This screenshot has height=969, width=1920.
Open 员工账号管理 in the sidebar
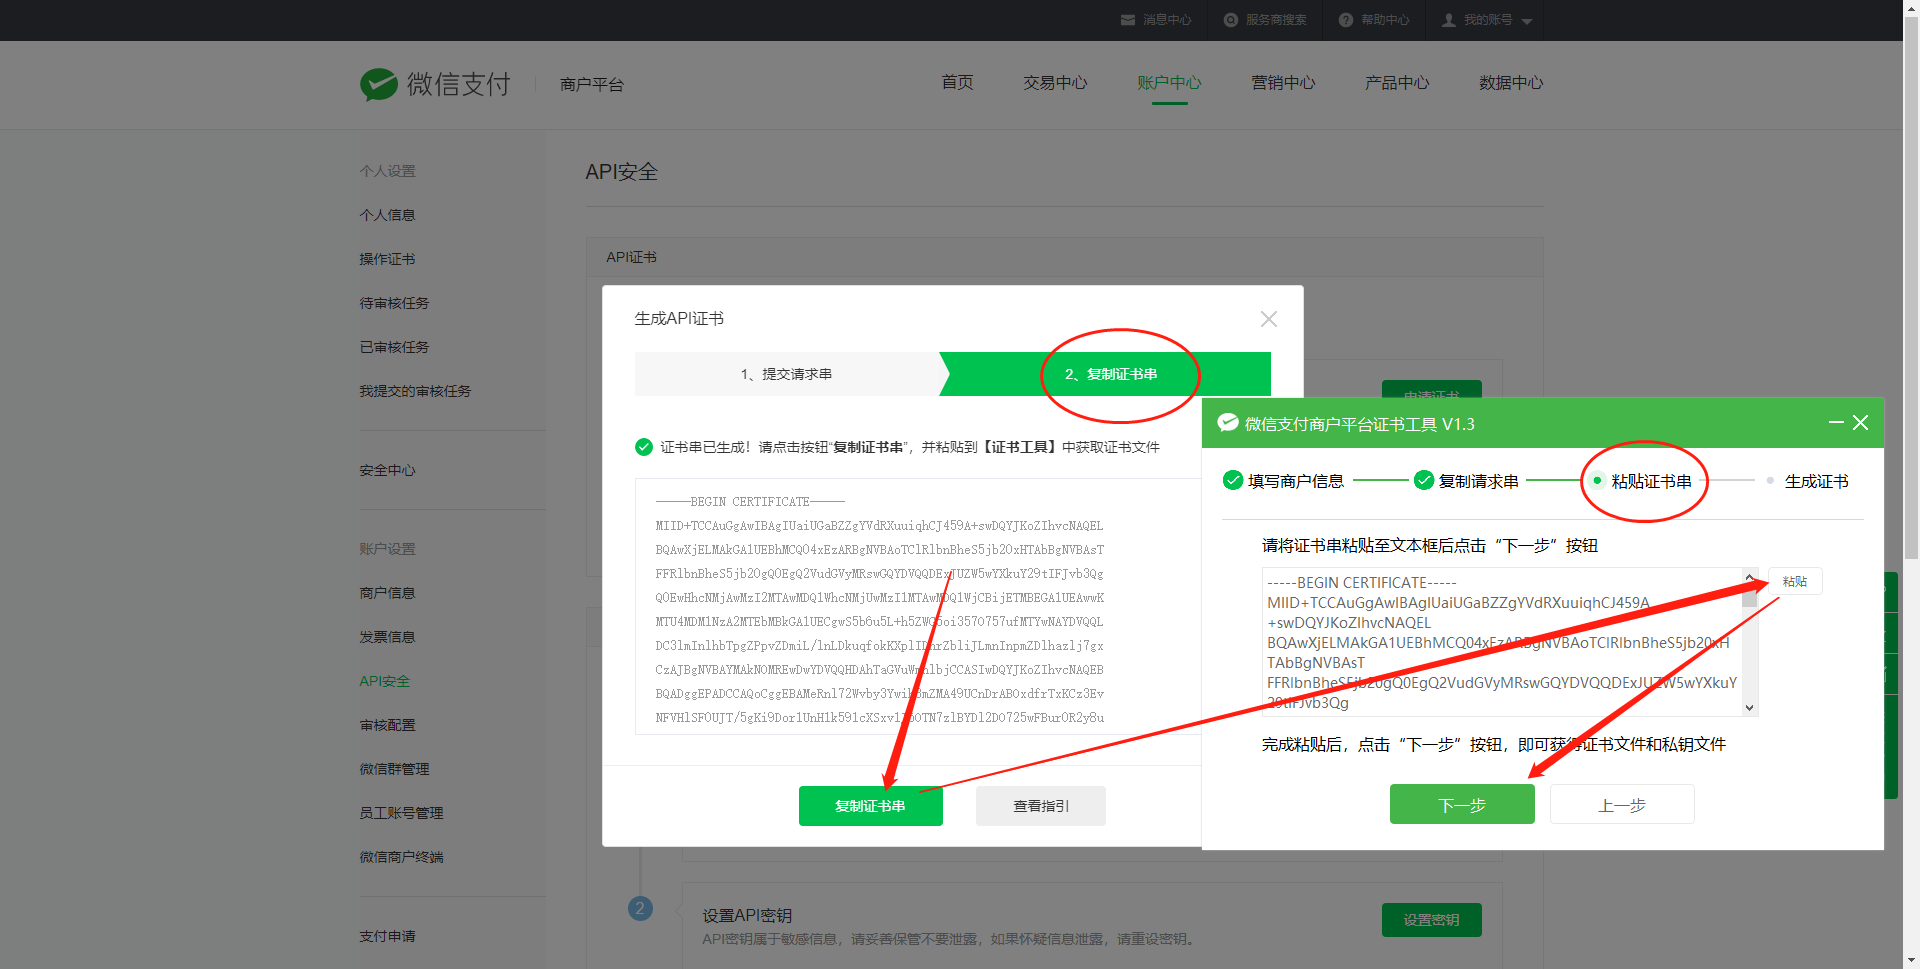(x=401, y=813)
